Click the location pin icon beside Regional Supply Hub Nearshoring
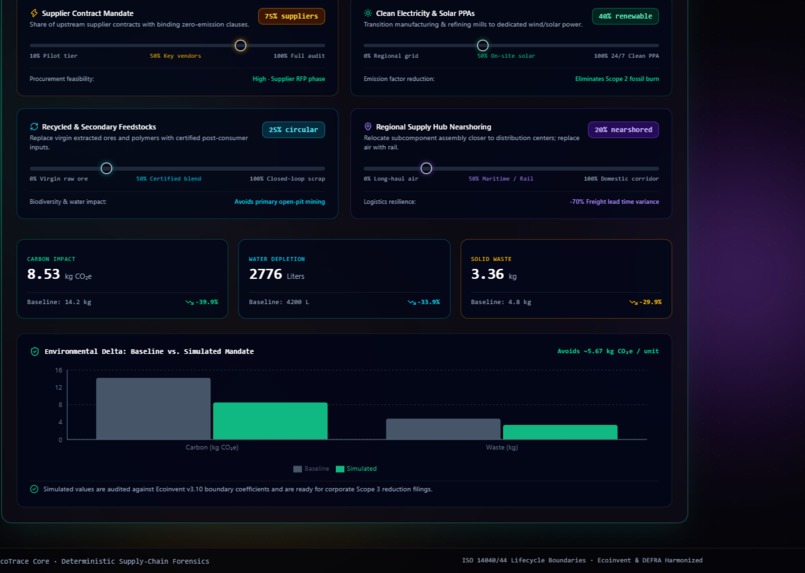 pos(368,126)
